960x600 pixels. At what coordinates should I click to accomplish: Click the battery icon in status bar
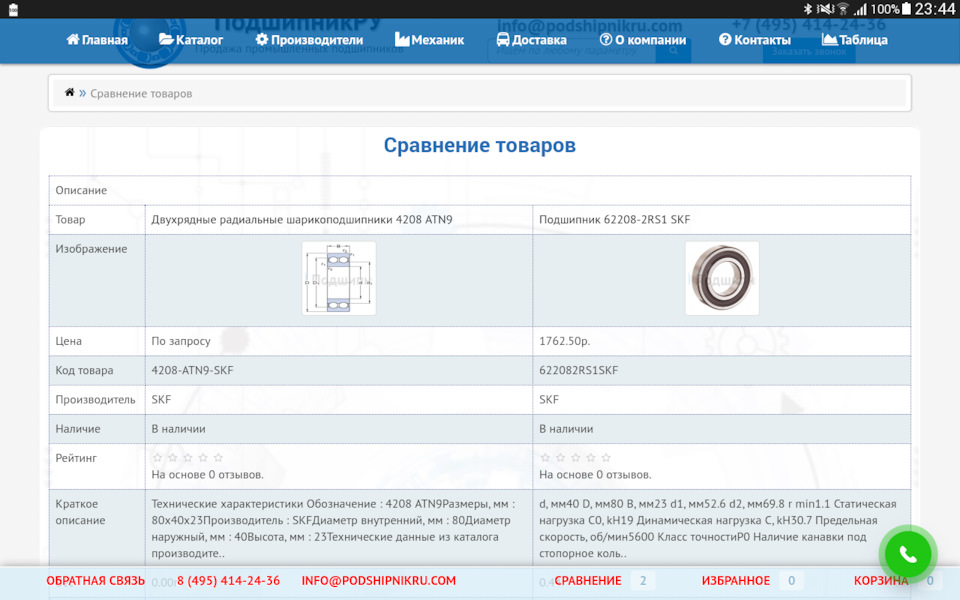(907, 9)
